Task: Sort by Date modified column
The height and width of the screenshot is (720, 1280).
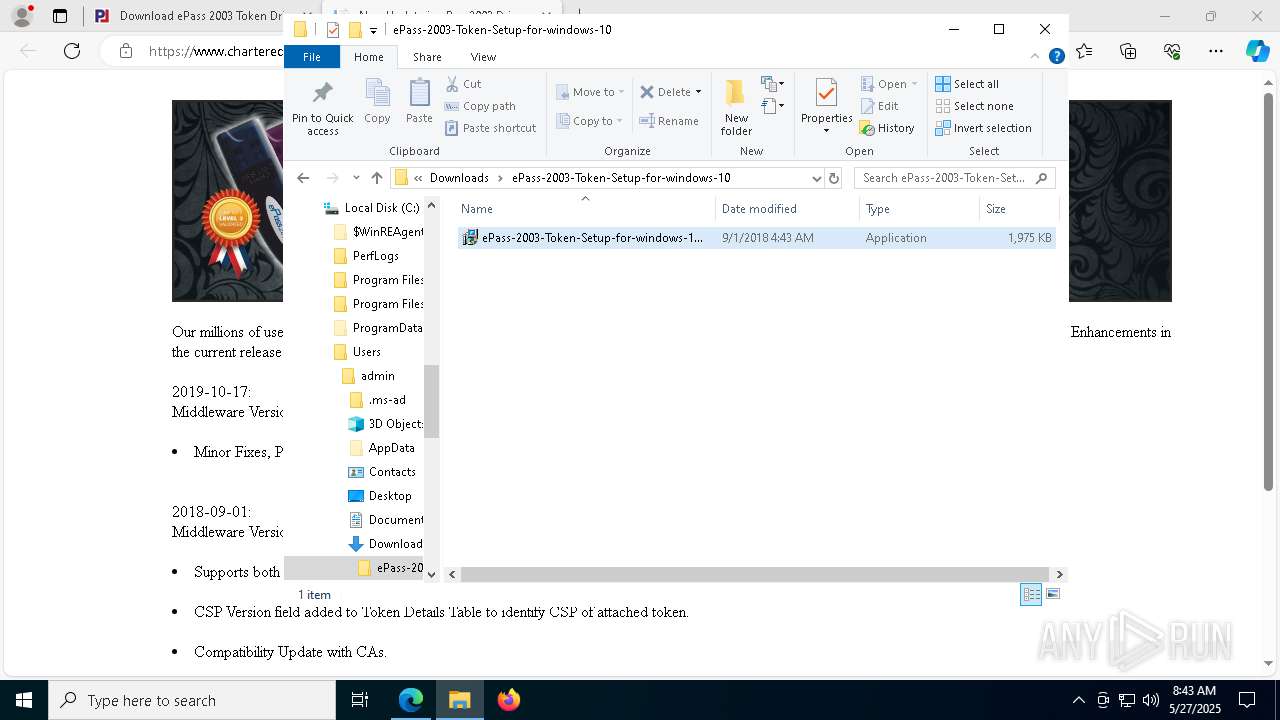Action: click(787, 209)
